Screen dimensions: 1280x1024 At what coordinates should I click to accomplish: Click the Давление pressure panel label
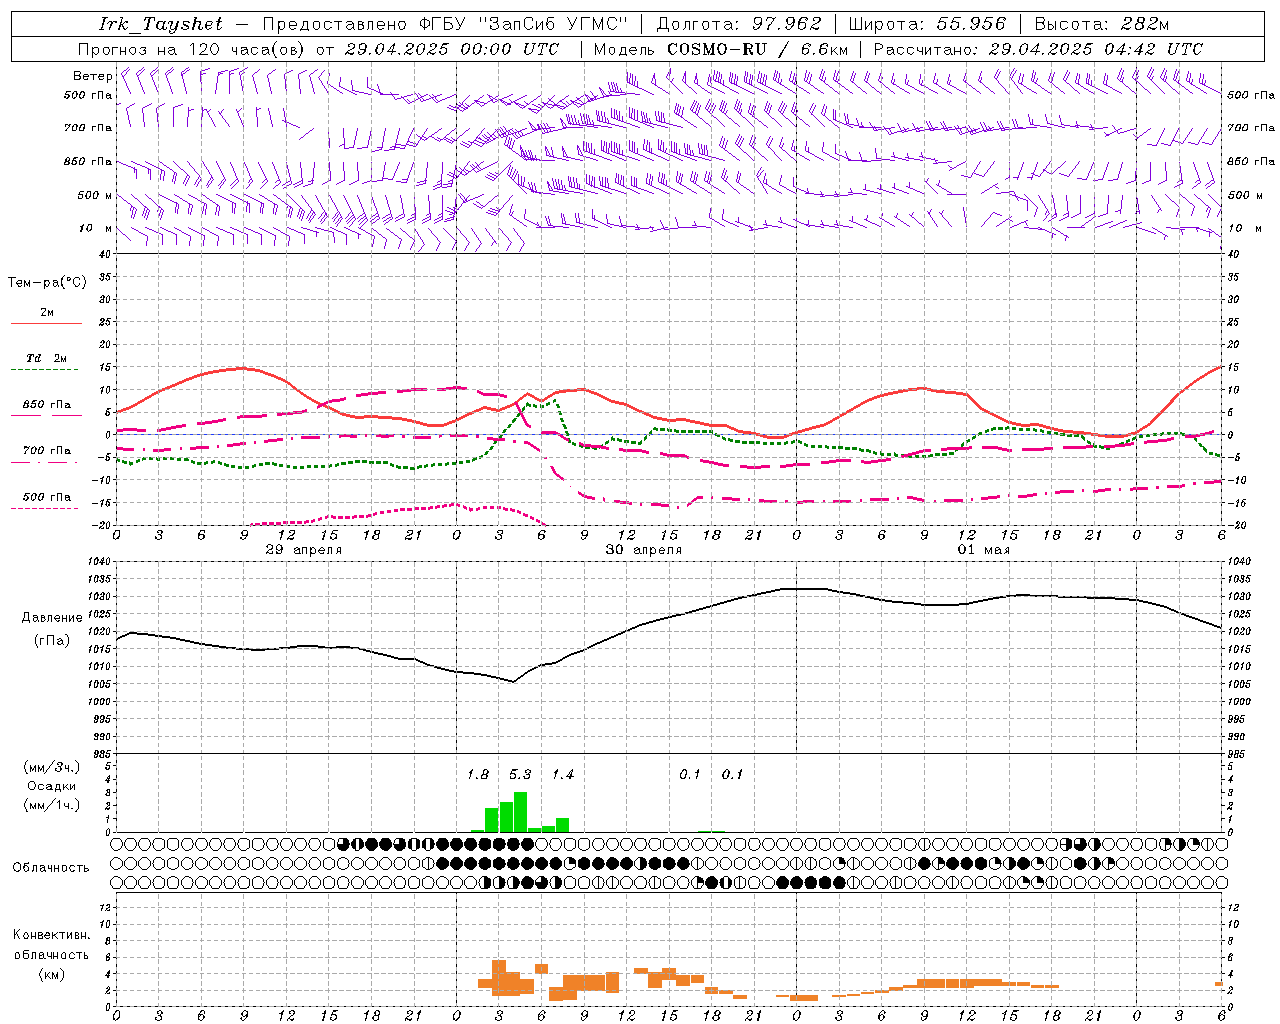point(52,618)
